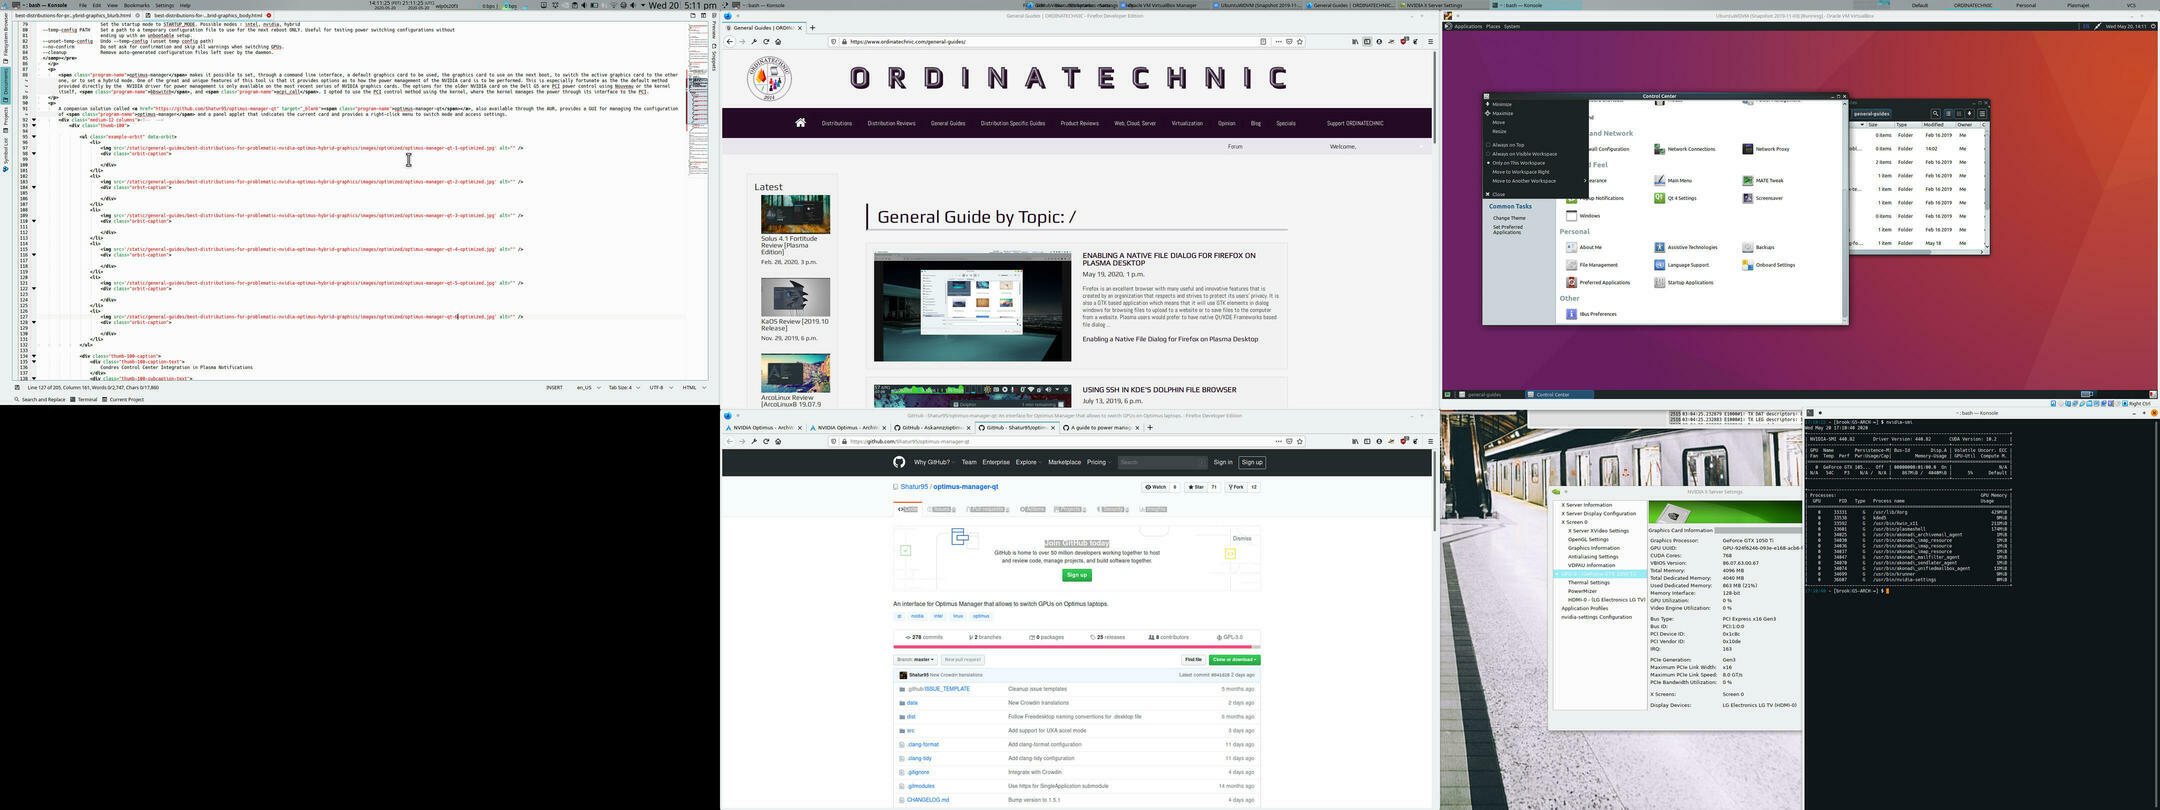Open Clone or download dropdown on GitHub
2160x810 pixels.
tap(1234, 660)
